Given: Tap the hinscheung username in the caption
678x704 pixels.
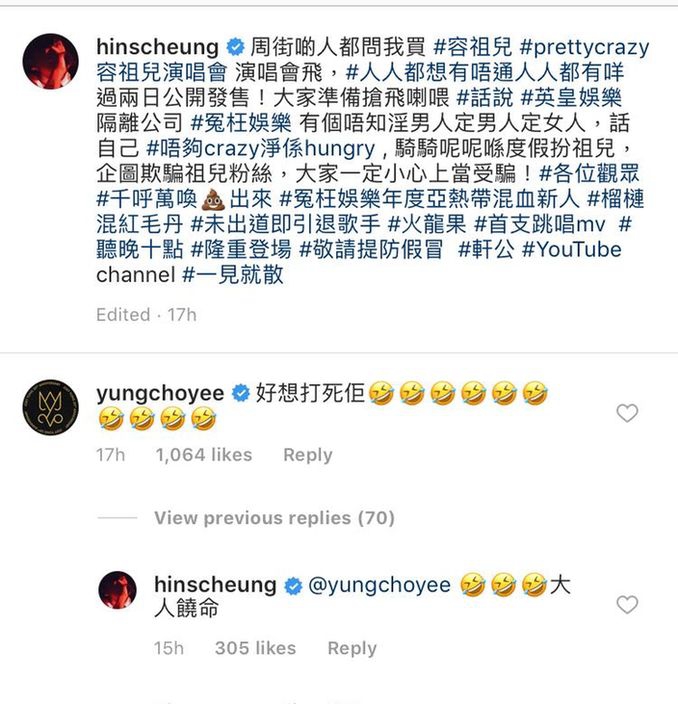Looking at the screenshot, I should click(x=158, y=47).
